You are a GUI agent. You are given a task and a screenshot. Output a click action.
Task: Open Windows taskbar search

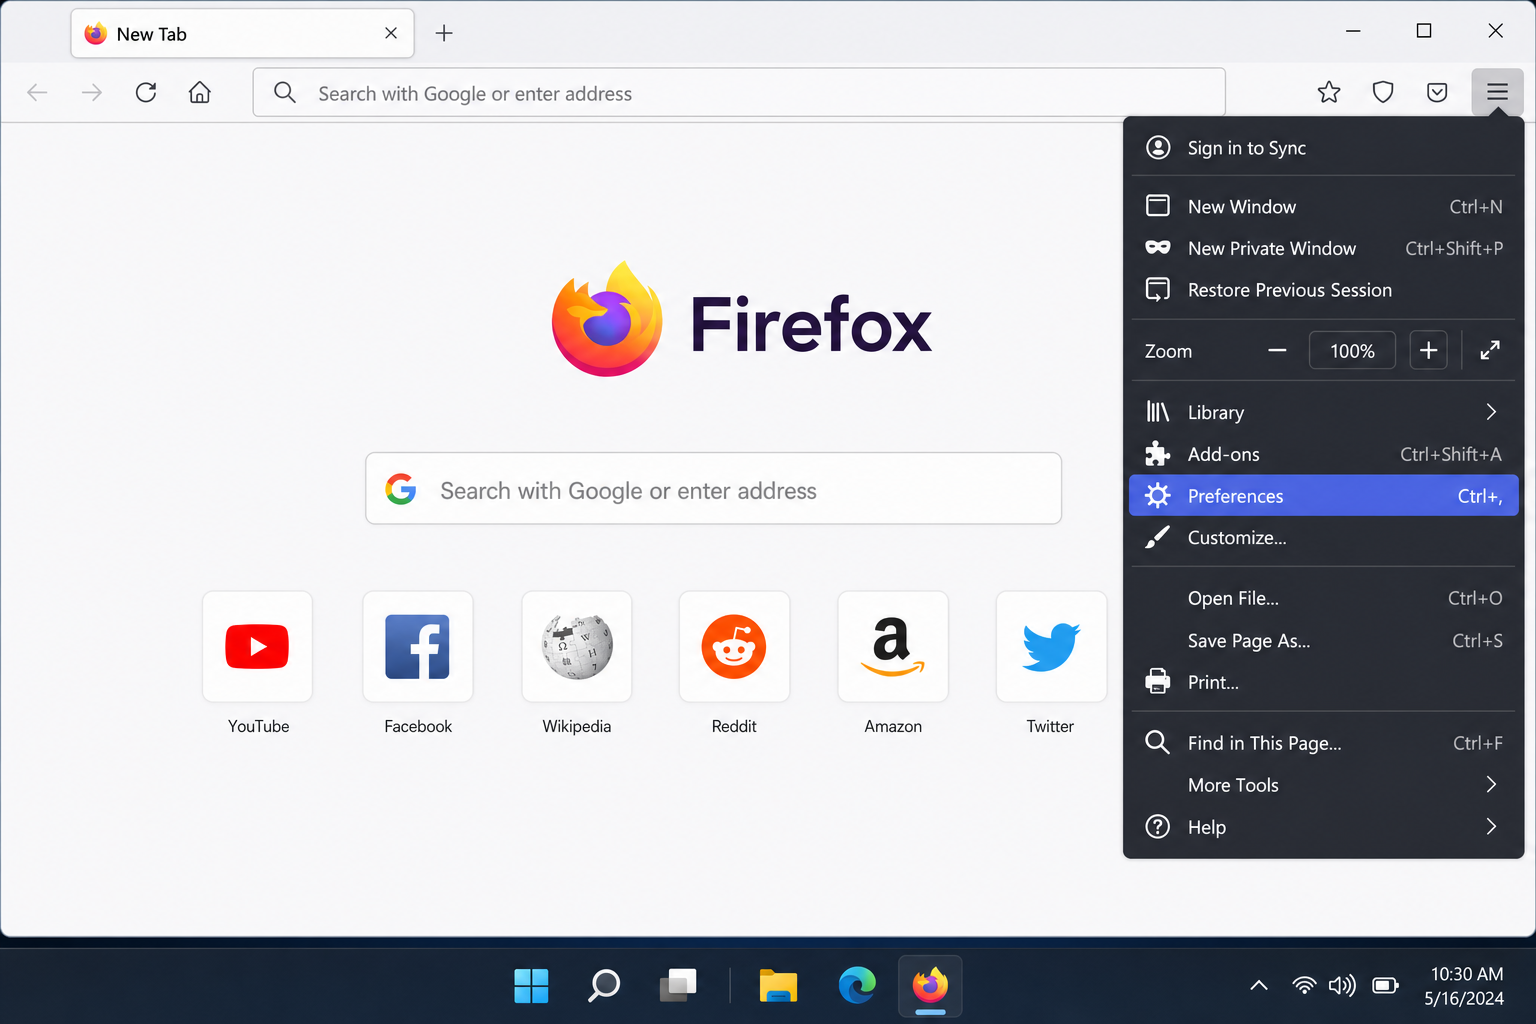[x=604, y=986]
